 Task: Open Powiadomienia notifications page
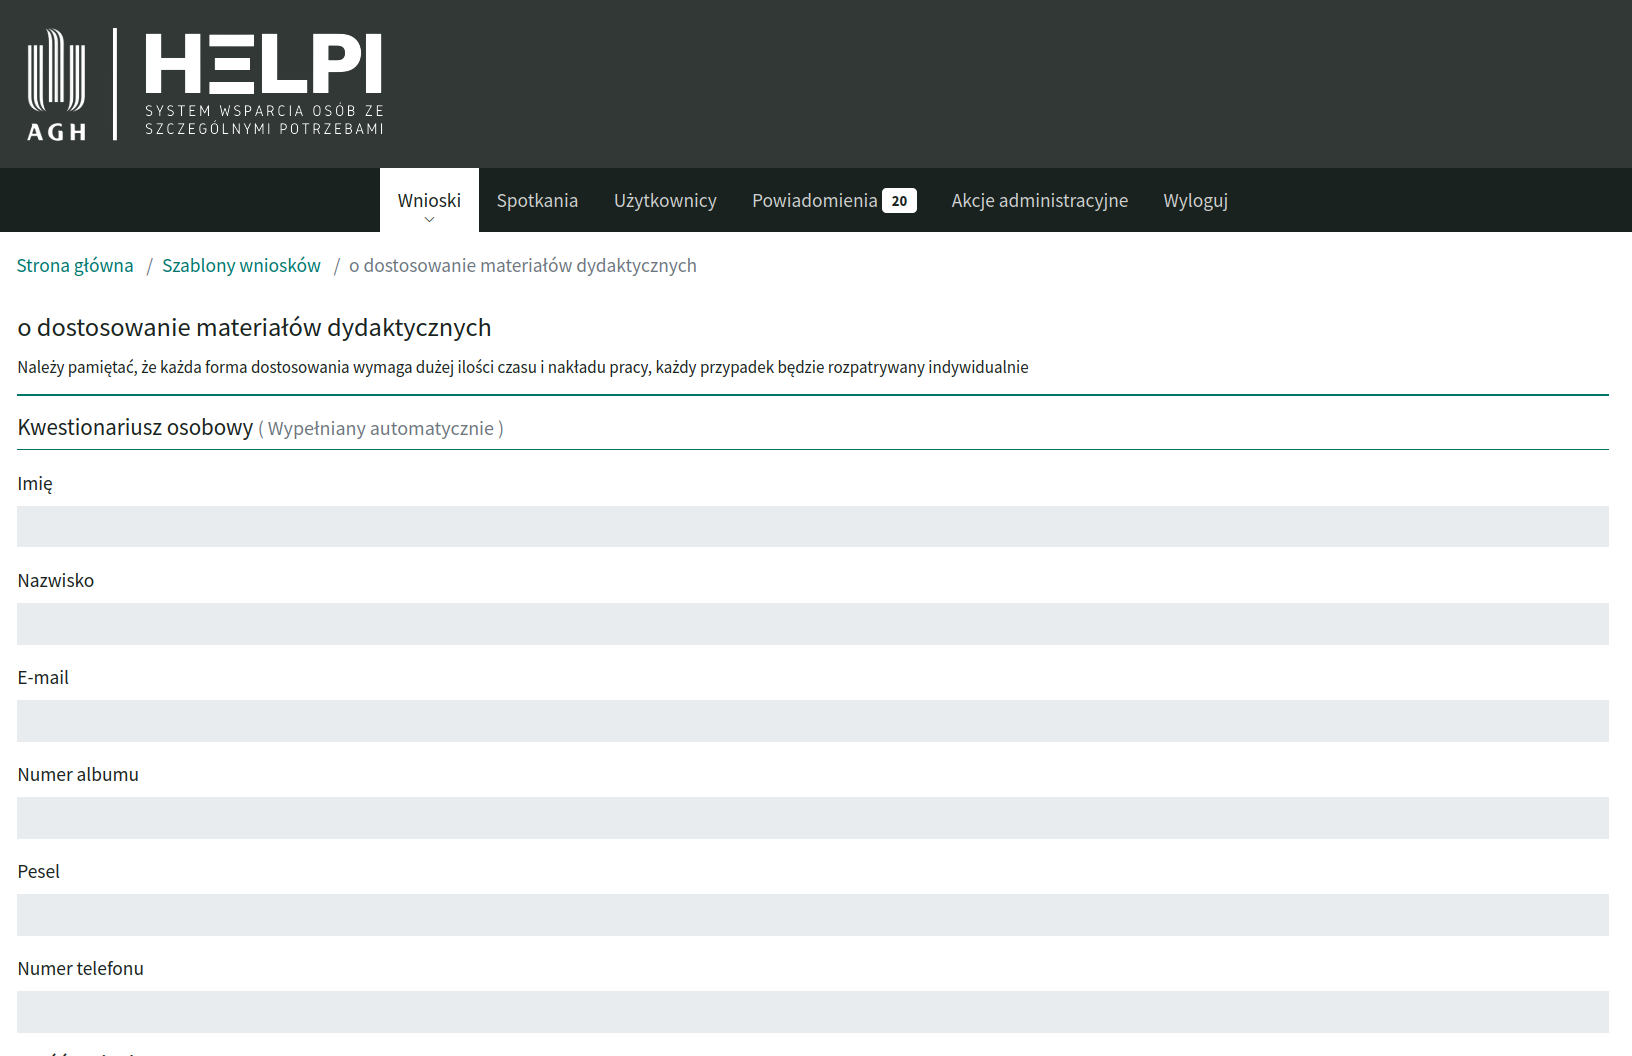(x=815, y=200)
